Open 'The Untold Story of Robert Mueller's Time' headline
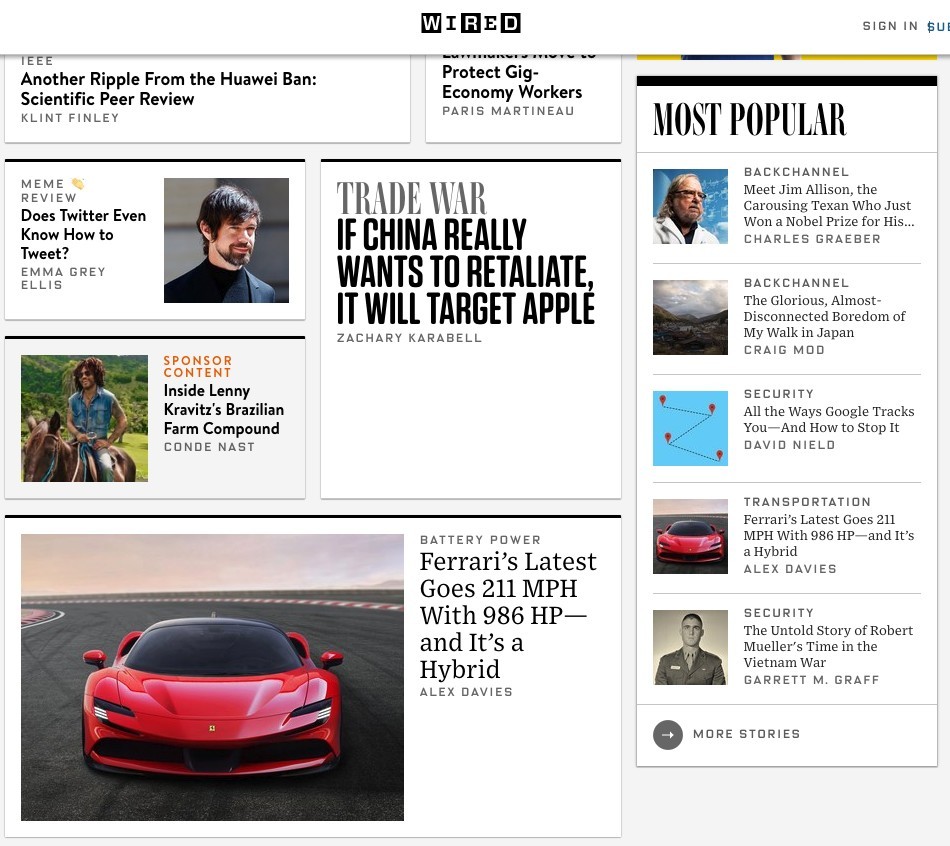The height and width of the screenshot is (846, 950). (828, 646)
